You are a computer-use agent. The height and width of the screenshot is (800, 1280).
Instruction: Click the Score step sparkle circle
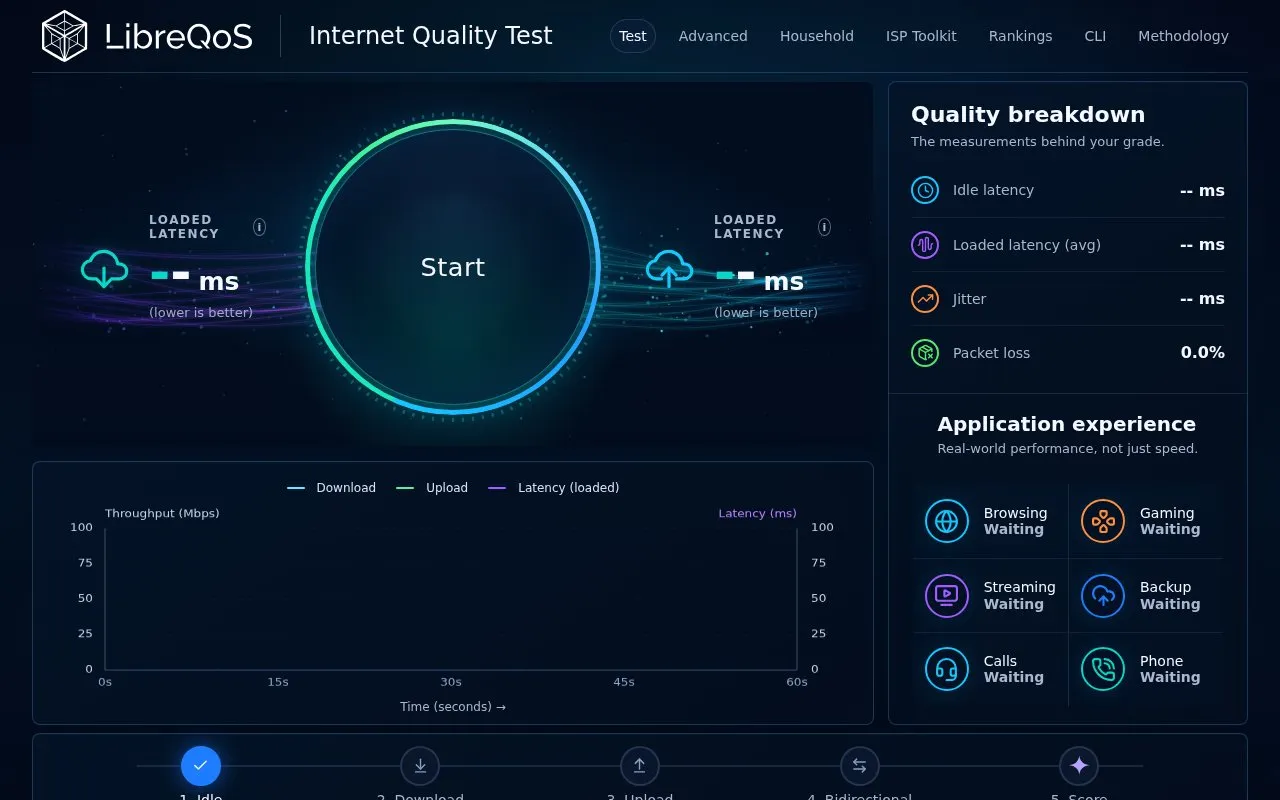point(1079,766)
